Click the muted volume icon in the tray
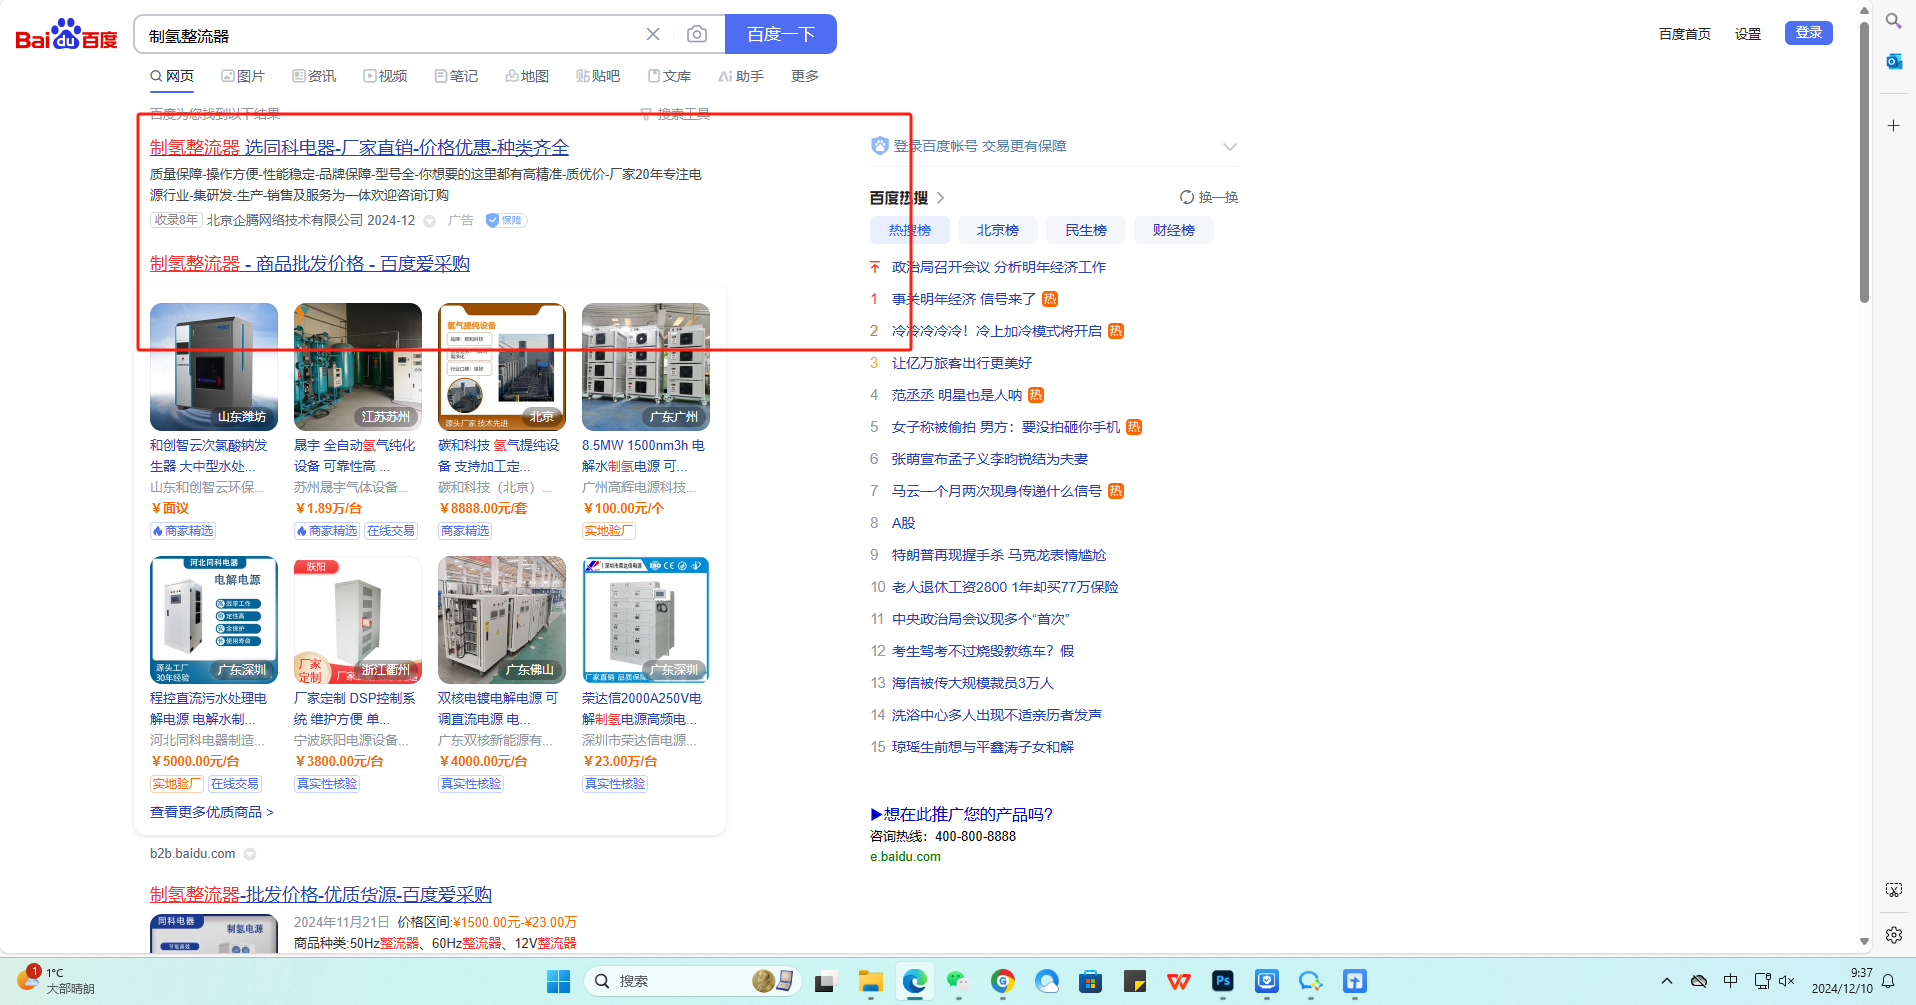This screenshot has height=1005, width=1916. [x=1787, y=981]
